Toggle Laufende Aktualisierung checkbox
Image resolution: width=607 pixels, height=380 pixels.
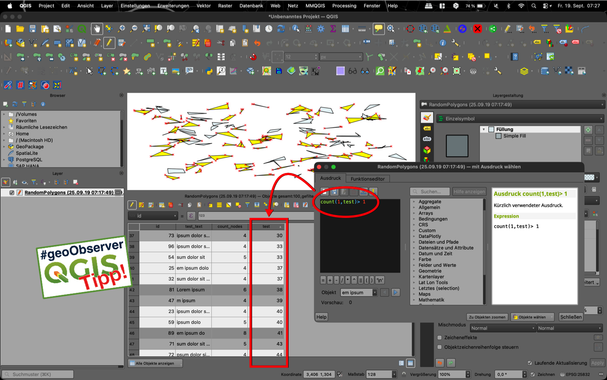pyautogui.click(x=530, y=363)
